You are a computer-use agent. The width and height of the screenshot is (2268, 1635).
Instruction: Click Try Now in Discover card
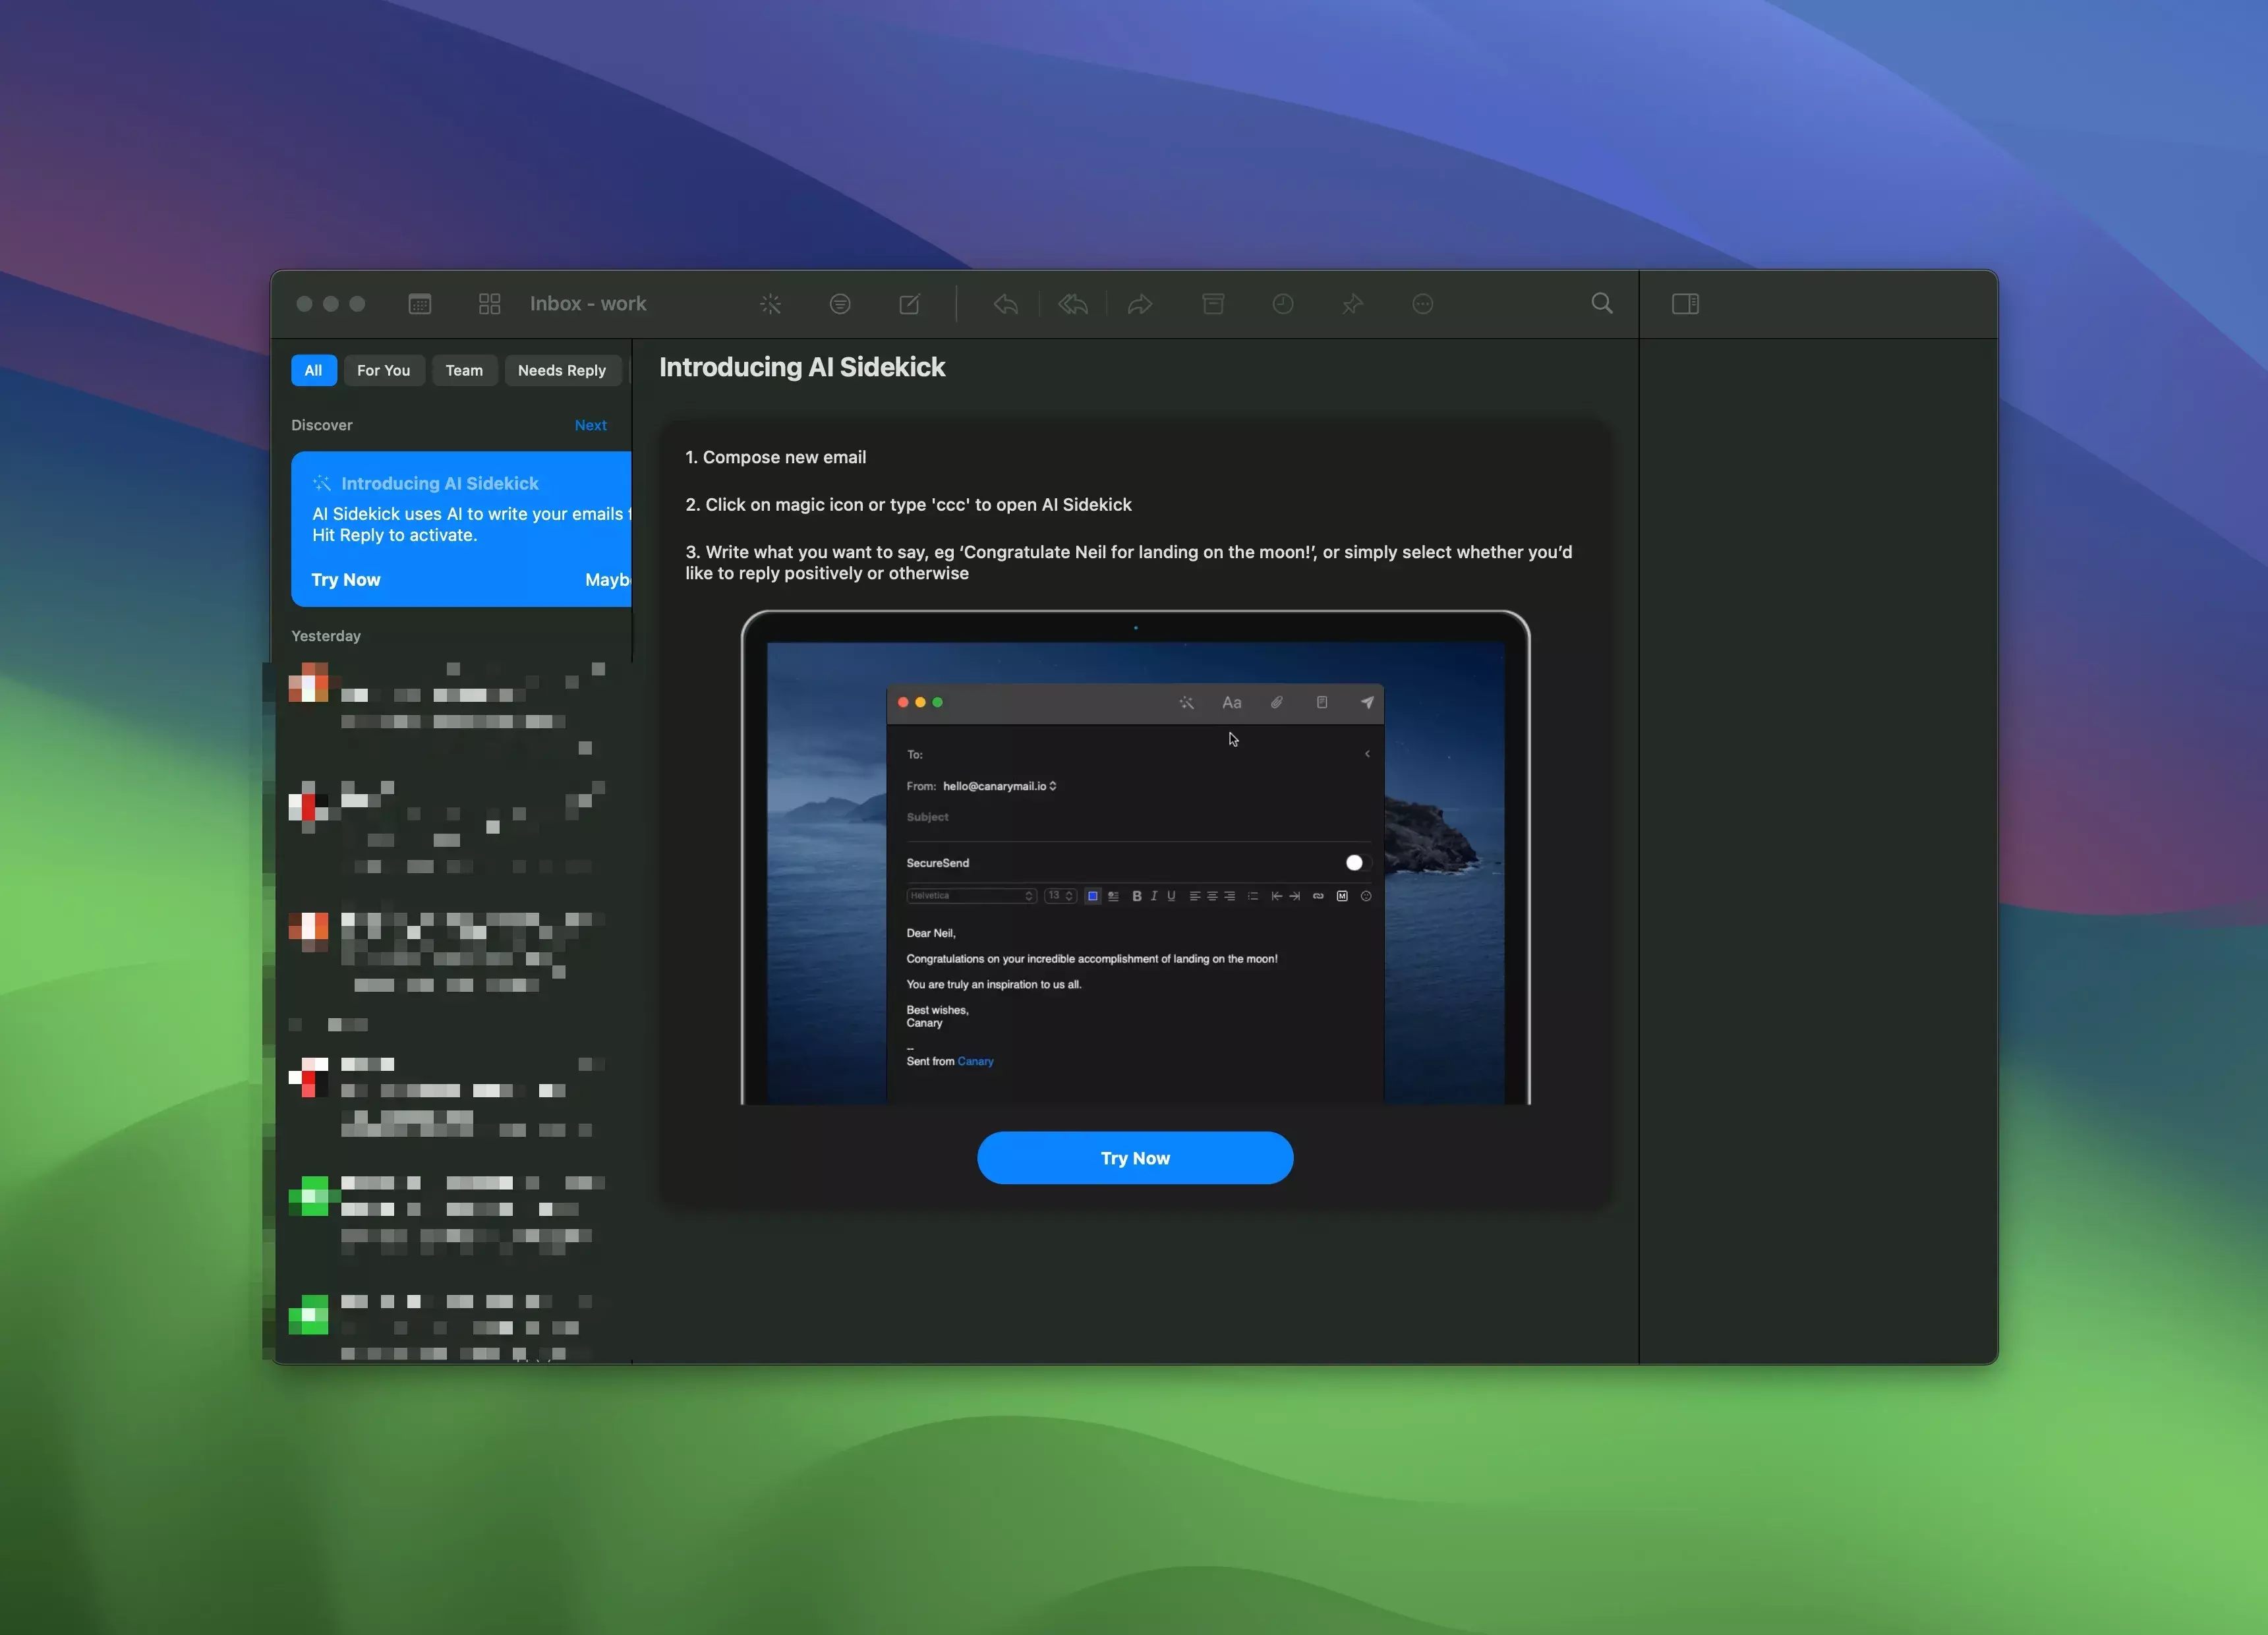point(346,580)
